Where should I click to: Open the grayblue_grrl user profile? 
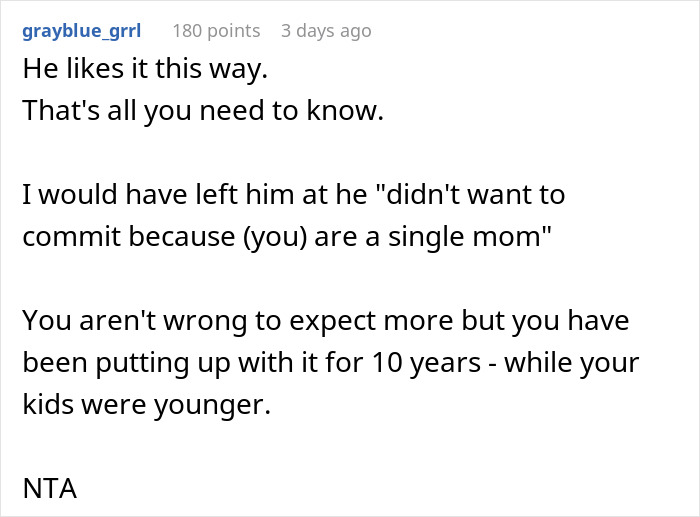[x=81, y=31]
